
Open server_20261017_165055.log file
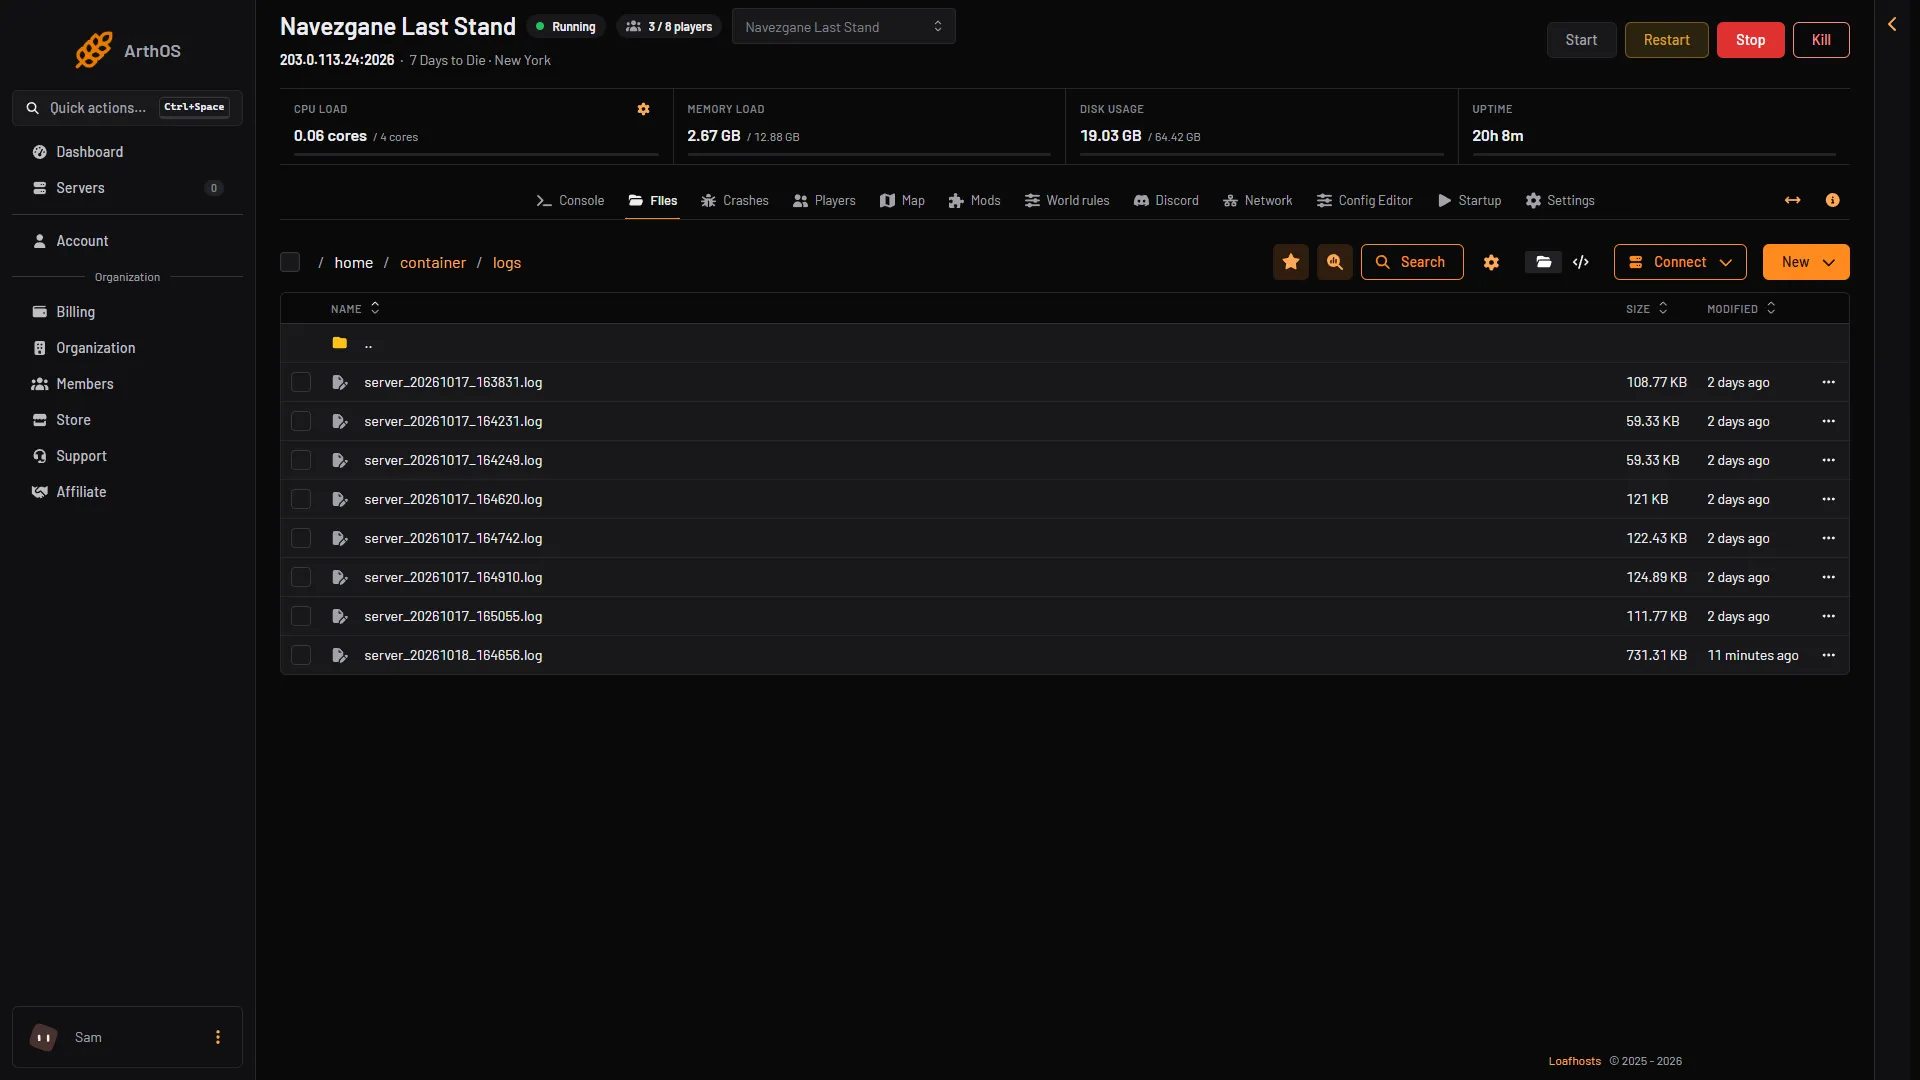453,616
